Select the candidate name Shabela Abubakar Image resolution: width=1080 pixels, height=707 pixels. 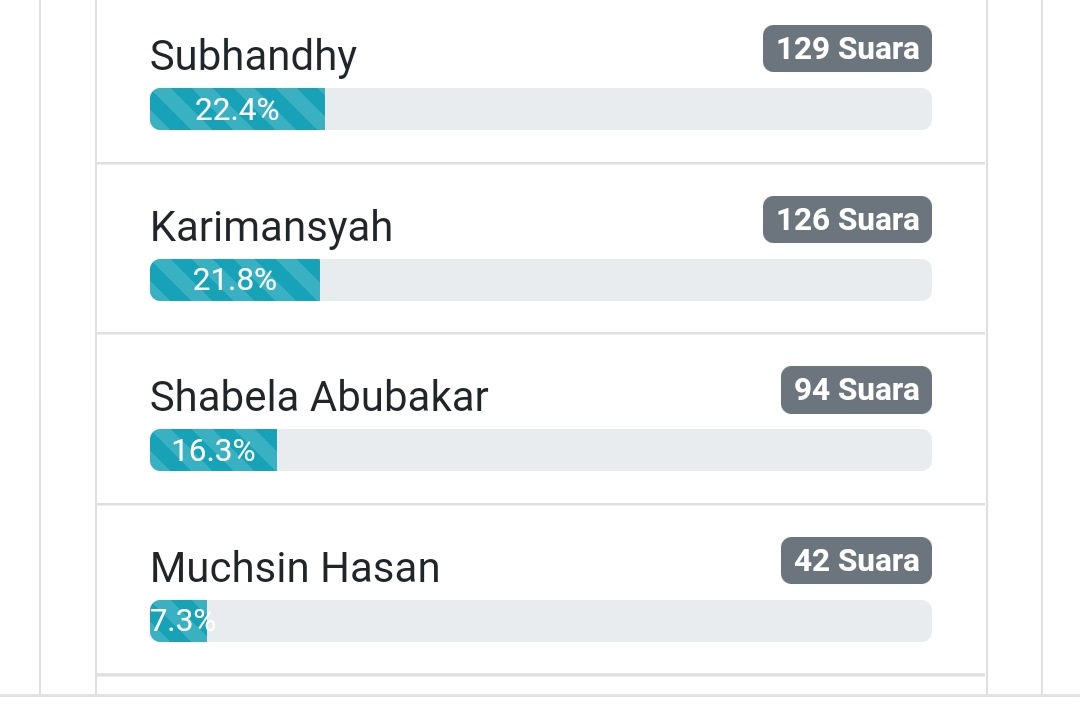(319, 397)
